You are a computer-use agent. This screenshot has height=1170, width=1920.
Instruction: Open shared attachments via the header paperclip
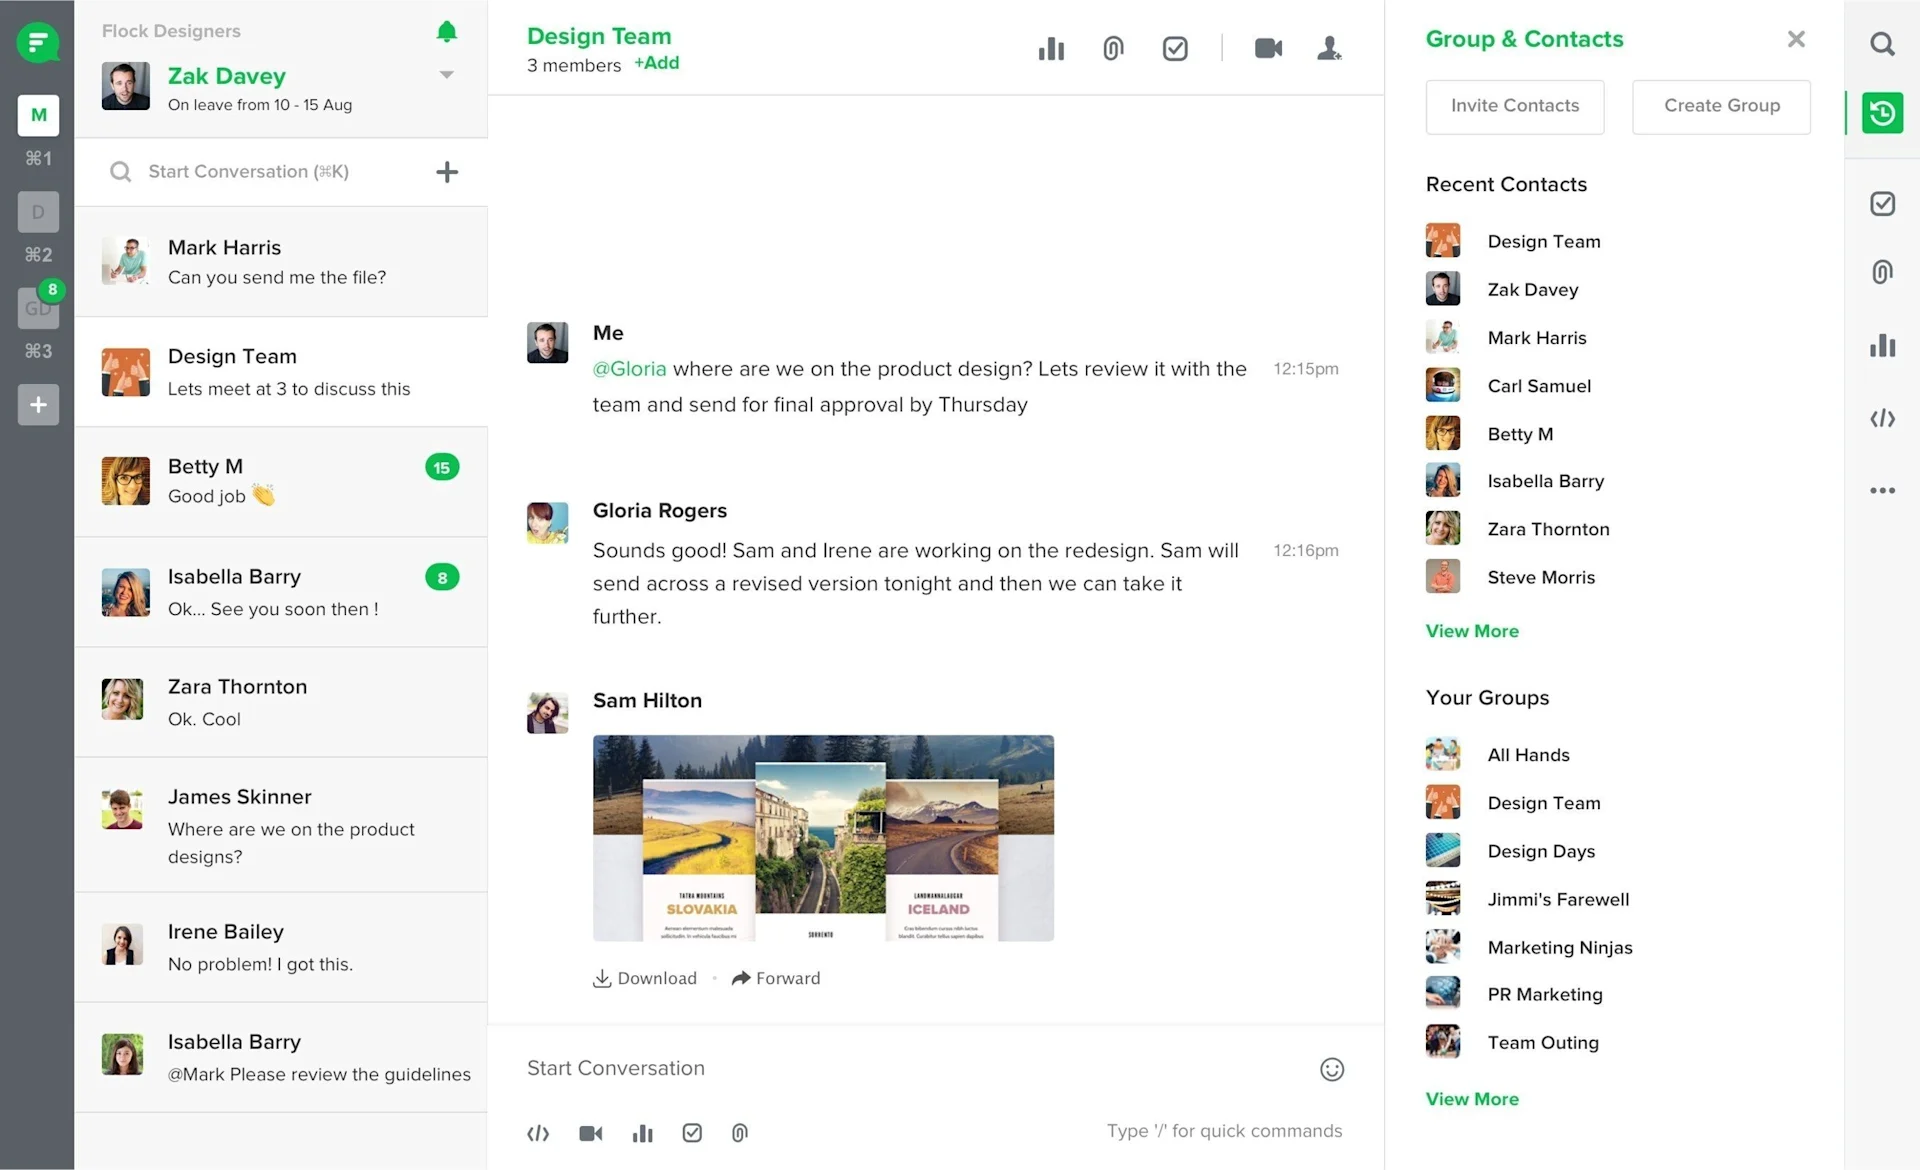pos(1113,47)
